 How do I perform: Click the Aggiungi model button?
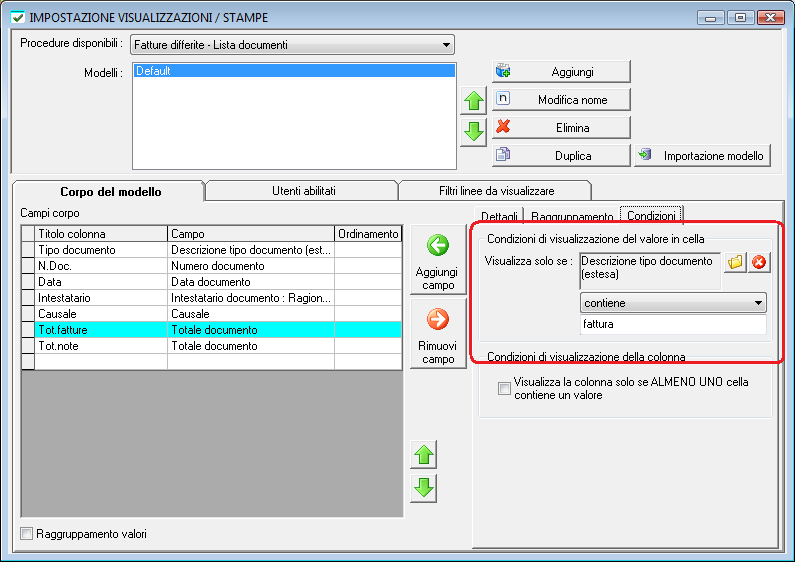click(x=561, y=72)
